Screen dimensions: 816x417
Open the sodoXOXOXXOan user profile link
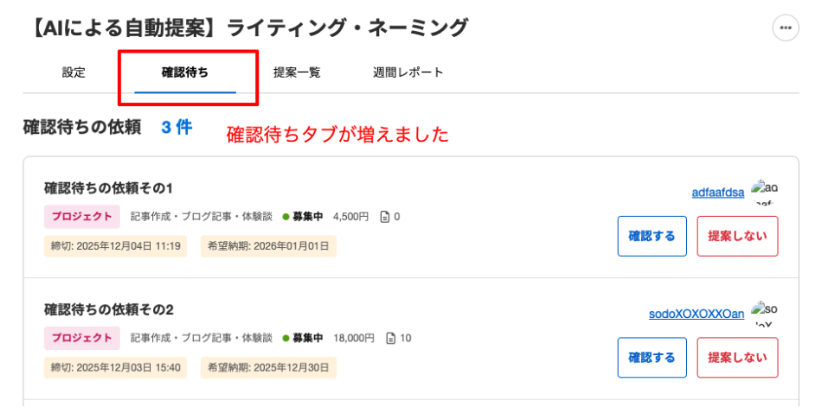[697, 314]
